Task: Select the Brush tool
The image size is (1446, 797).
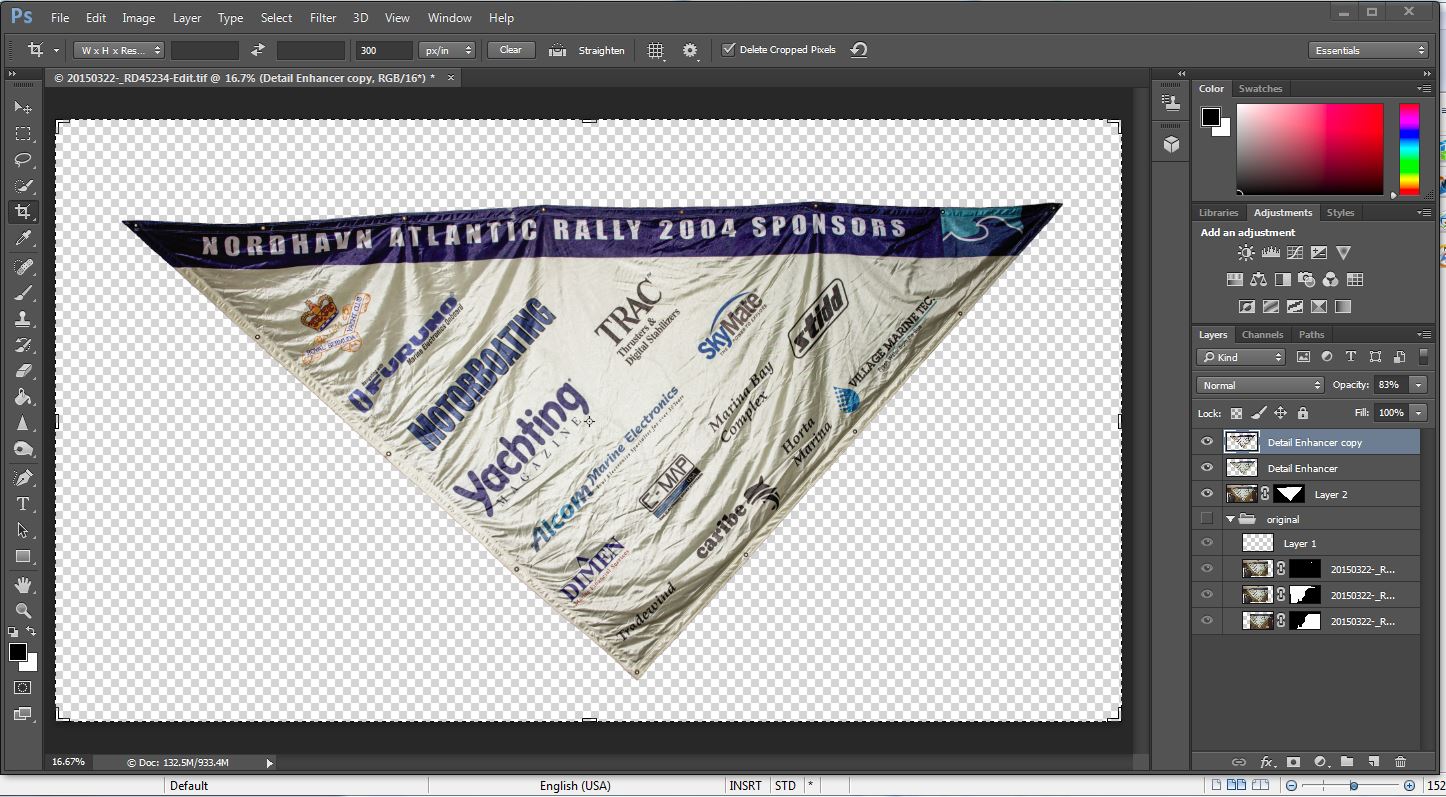Action: pyautogui.click(x=22, y=293)
